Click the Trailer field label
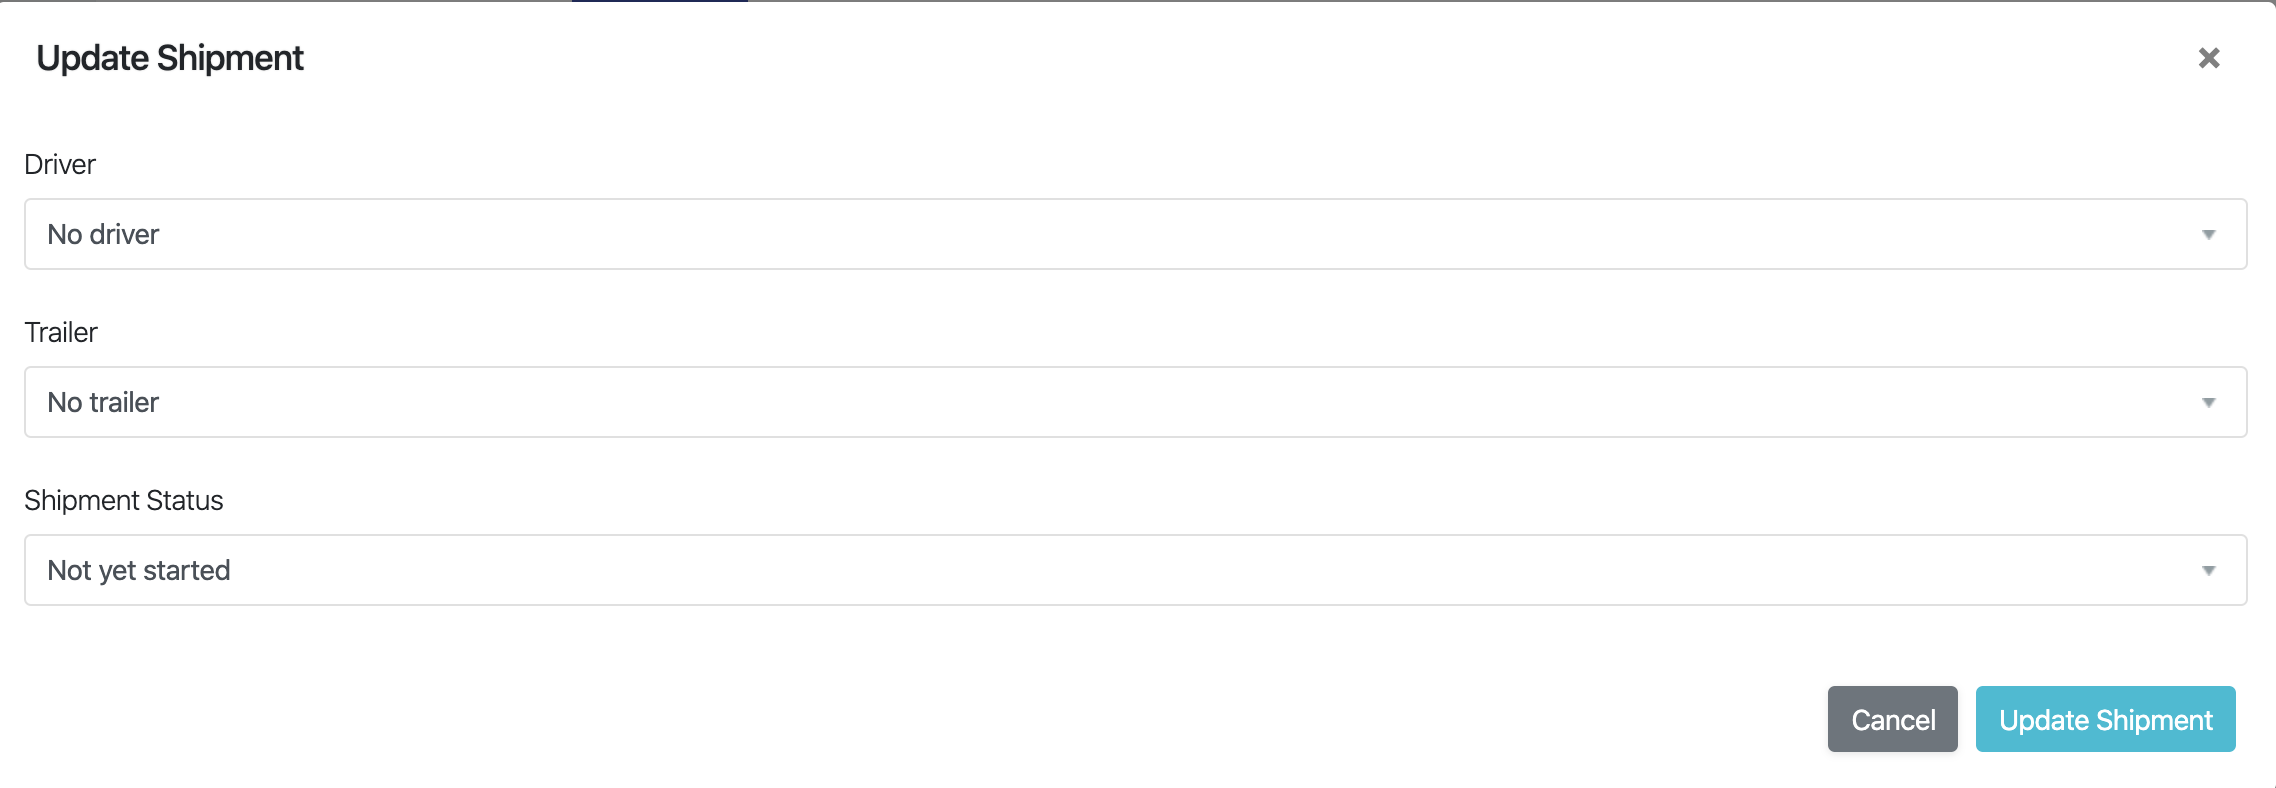 (x=61, y=332)
